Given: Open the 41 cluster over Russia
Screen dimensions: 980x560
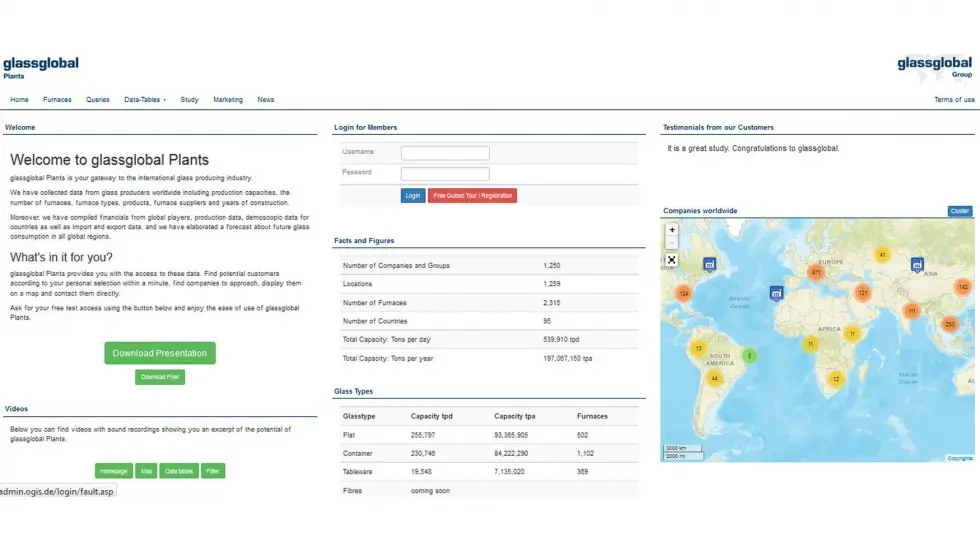Looking at the screenshot, I should [882, 255].
